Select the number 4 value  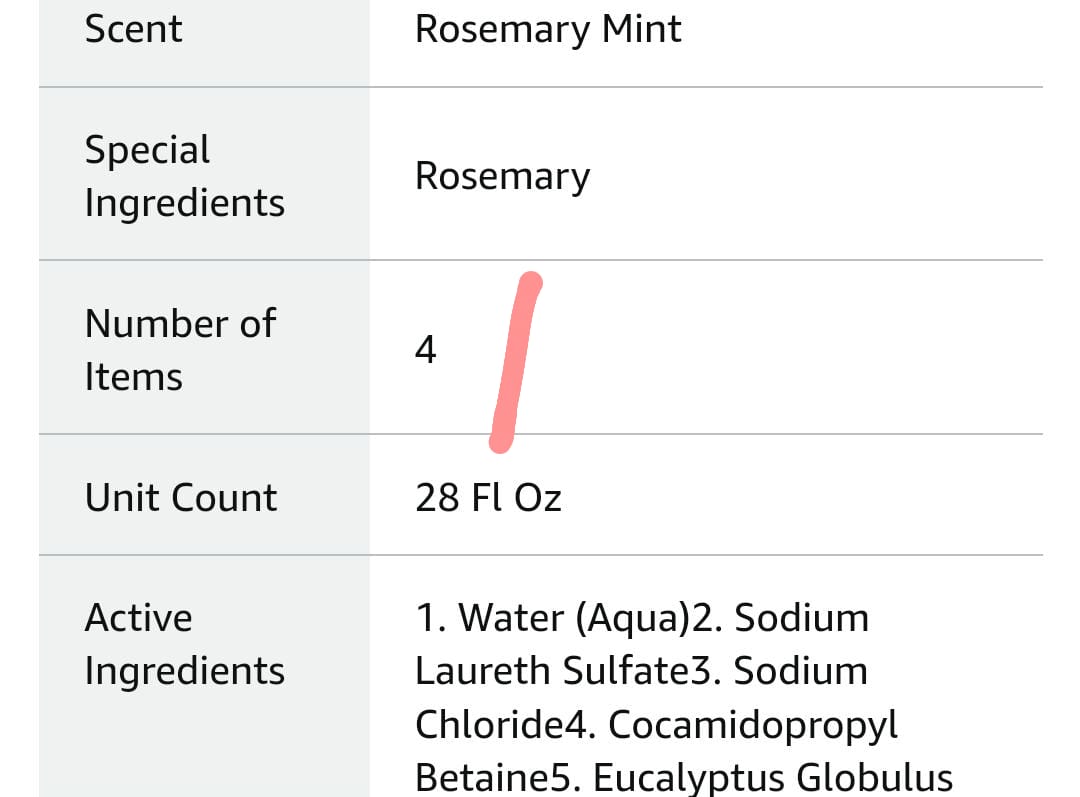pos(426,349)
